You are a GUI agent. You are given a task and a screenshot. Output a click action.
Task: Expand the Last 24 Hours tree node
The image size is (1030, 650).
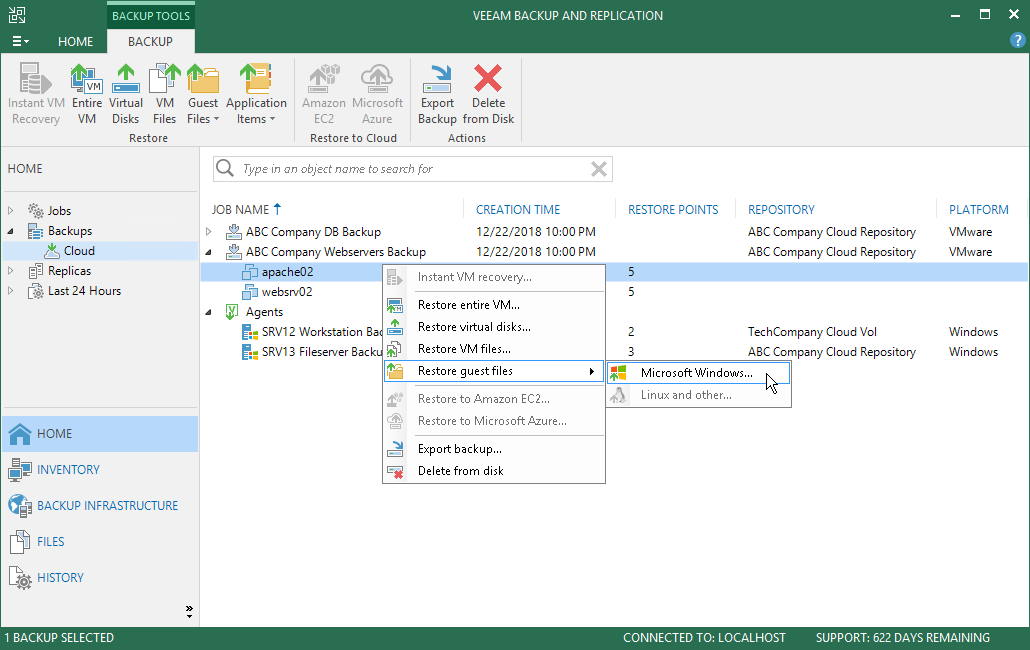click(x=11, y=291)
